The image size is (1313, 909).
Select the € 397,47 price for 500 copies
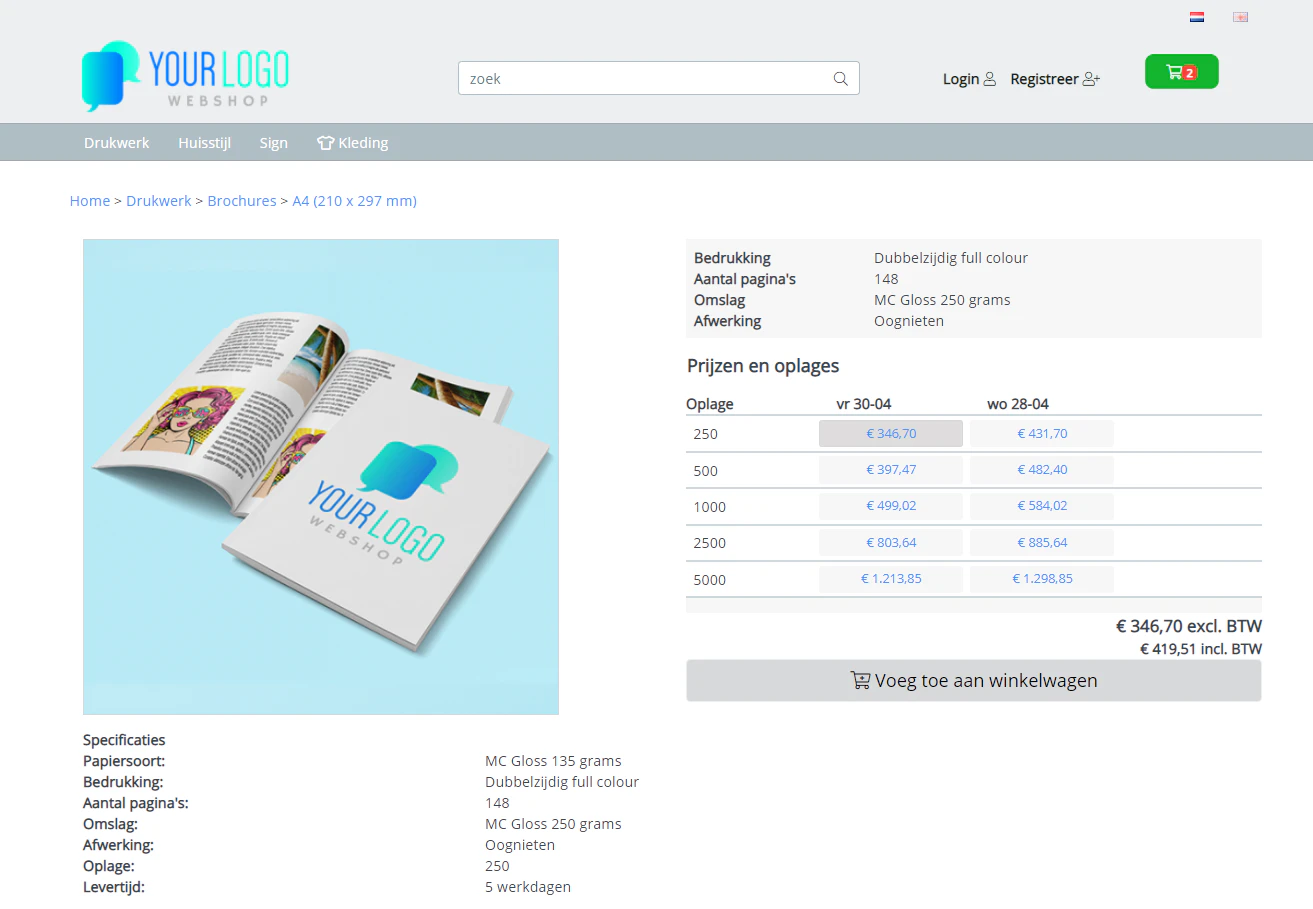[x=890, y=469]
